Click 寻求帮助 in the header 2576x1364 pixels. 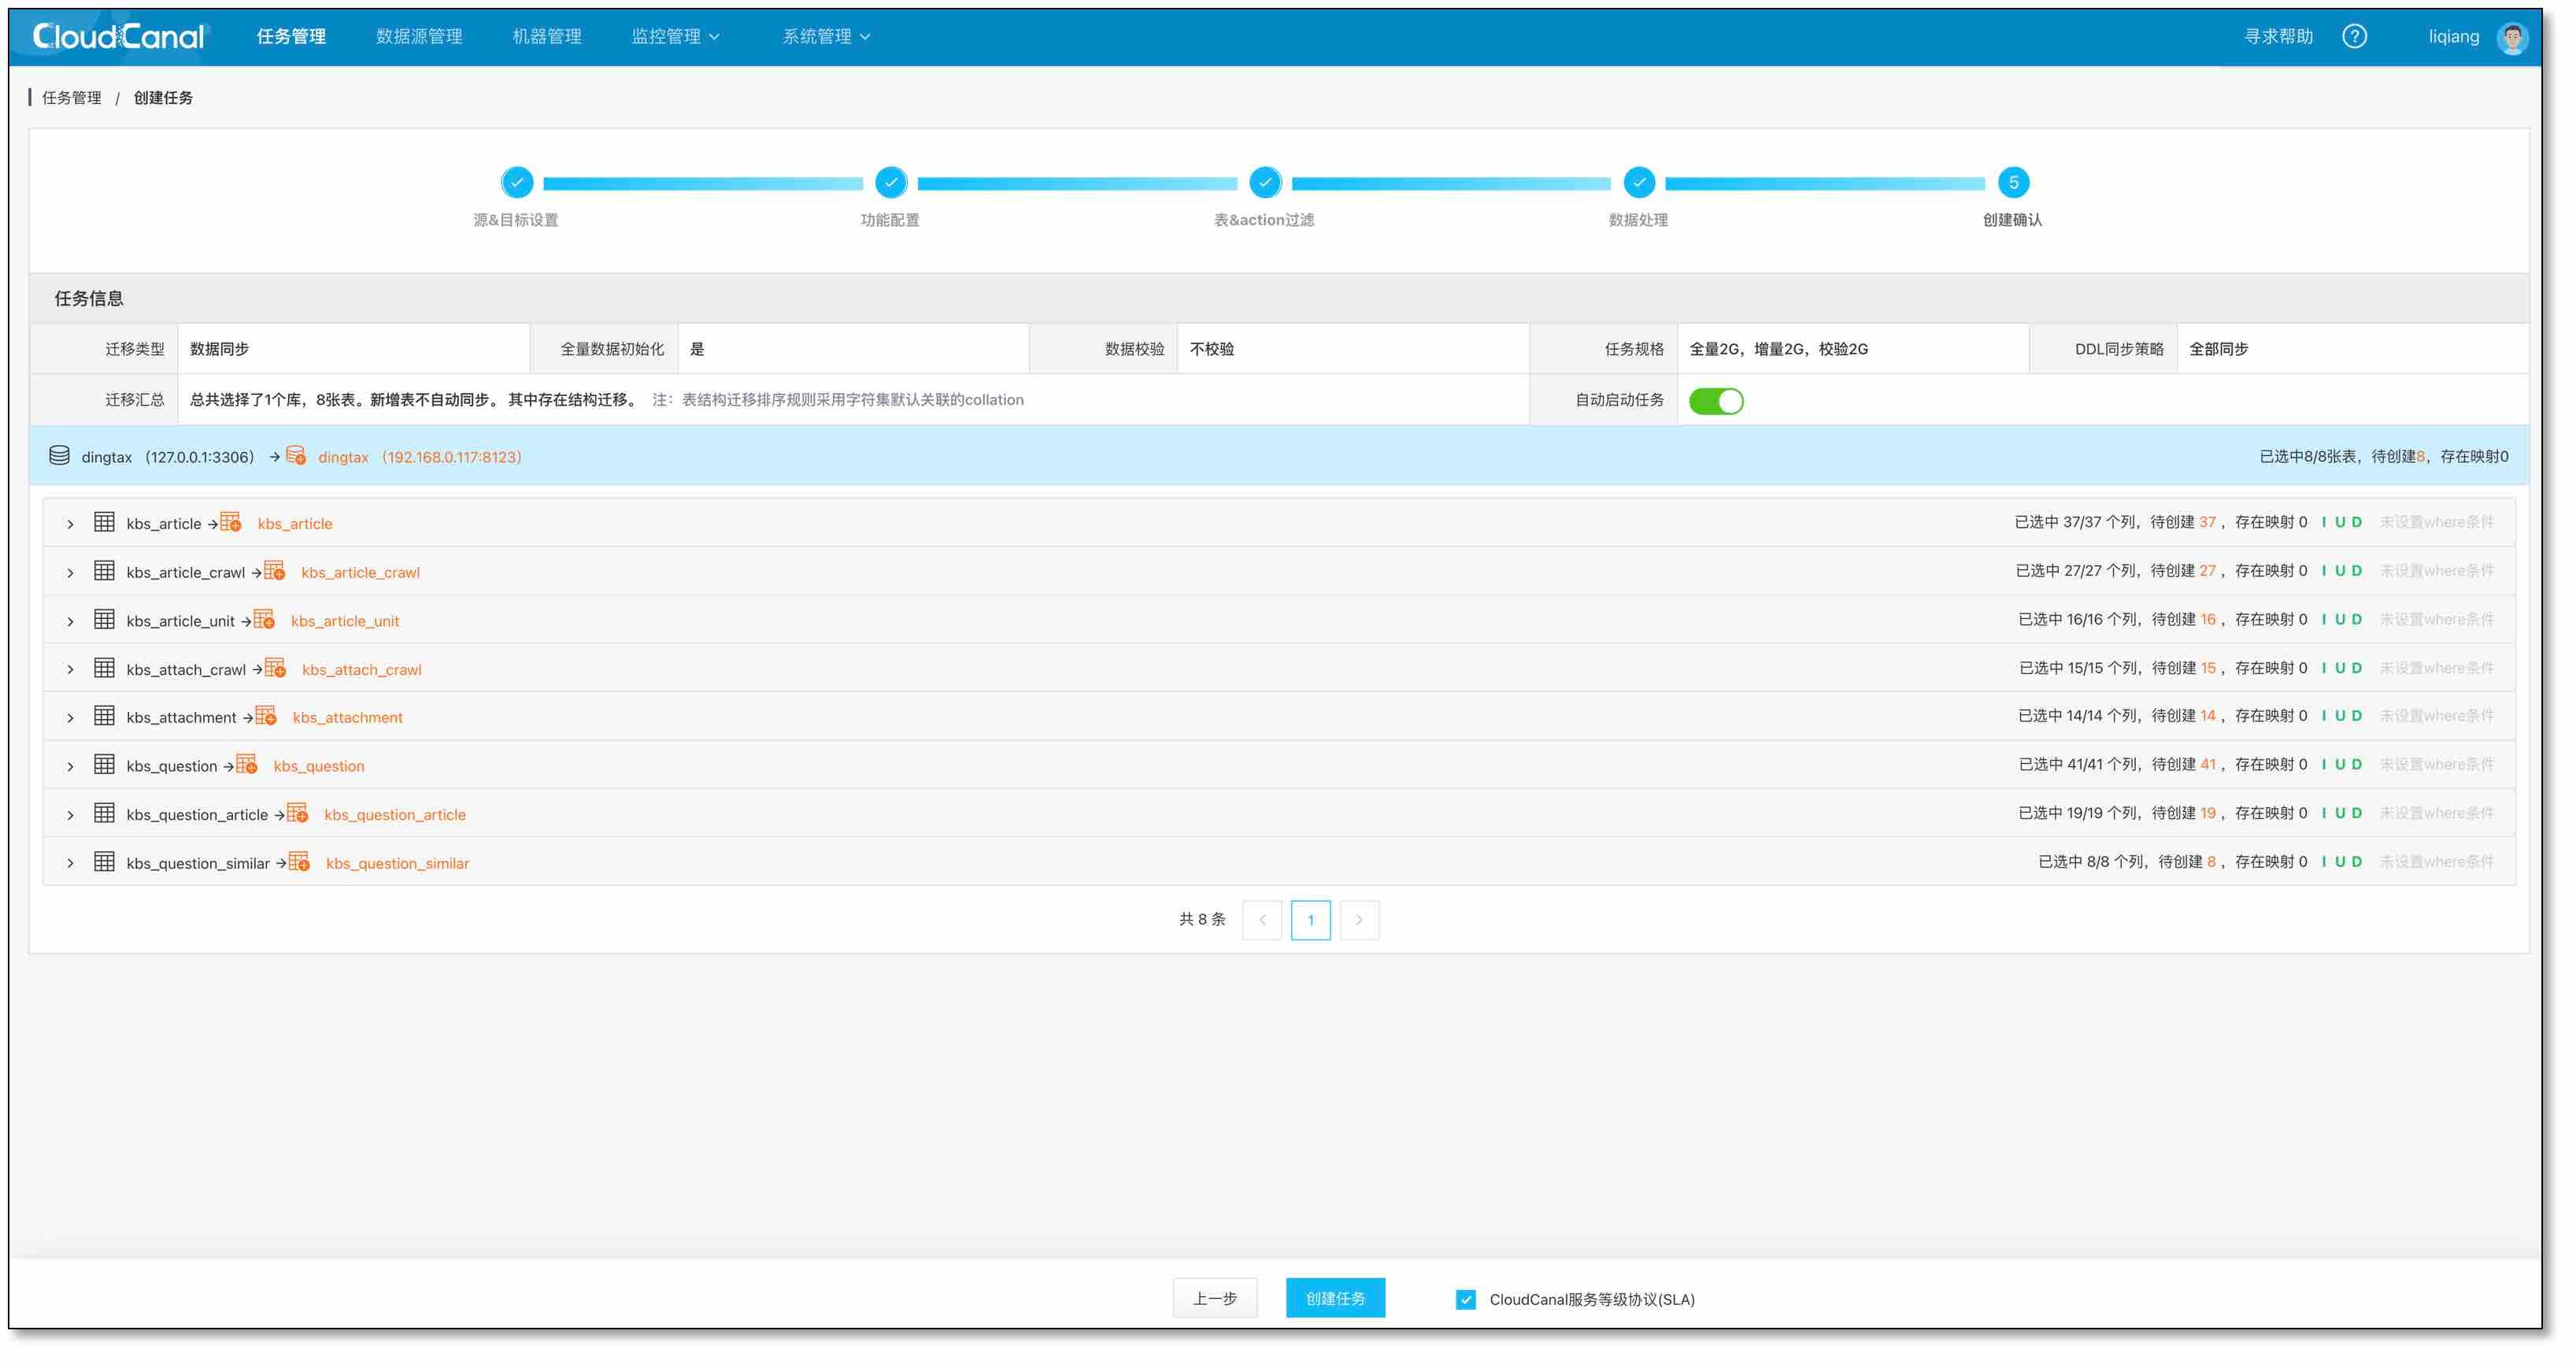click(x=2279, y=37)
